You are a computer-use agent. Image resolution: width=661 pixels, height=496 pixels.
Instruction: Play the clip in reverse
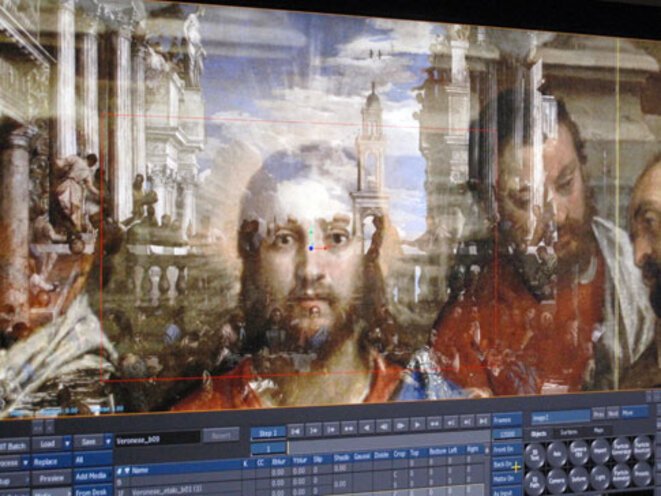[366, 427]
